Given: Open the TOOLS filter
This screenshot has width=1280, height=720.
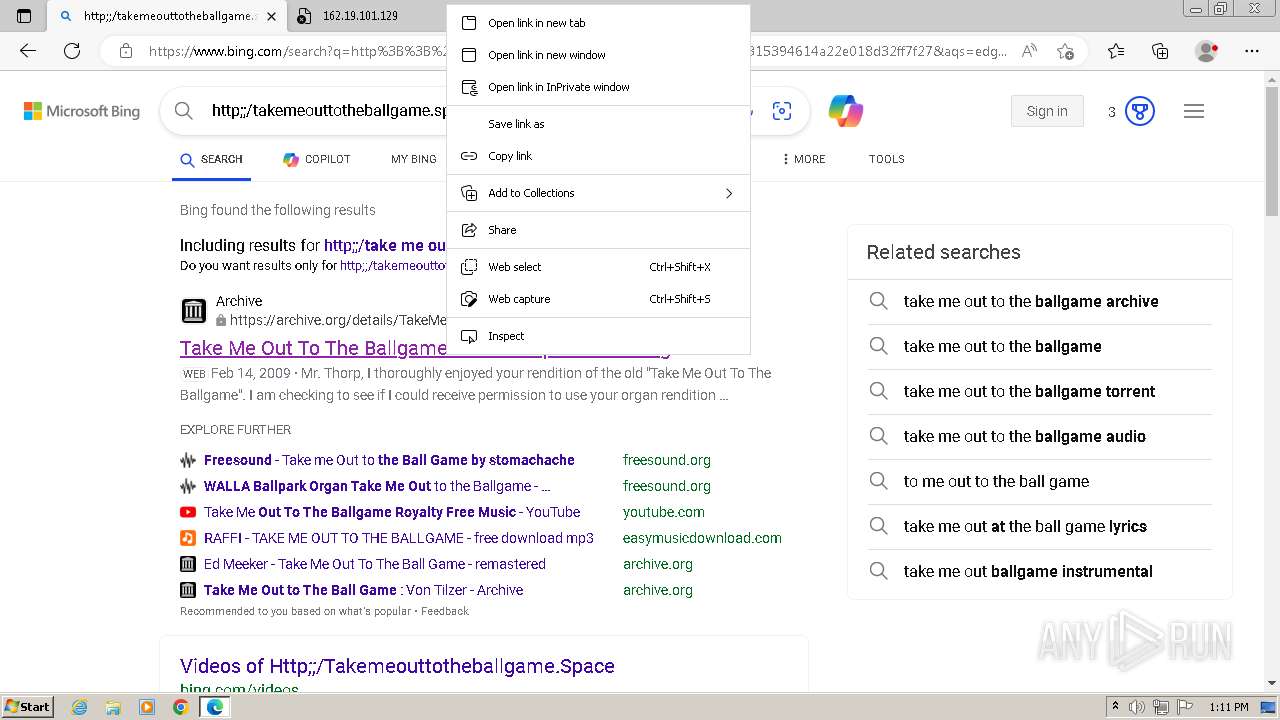Looking at the screenshot, I should click(x=886, y=159).
